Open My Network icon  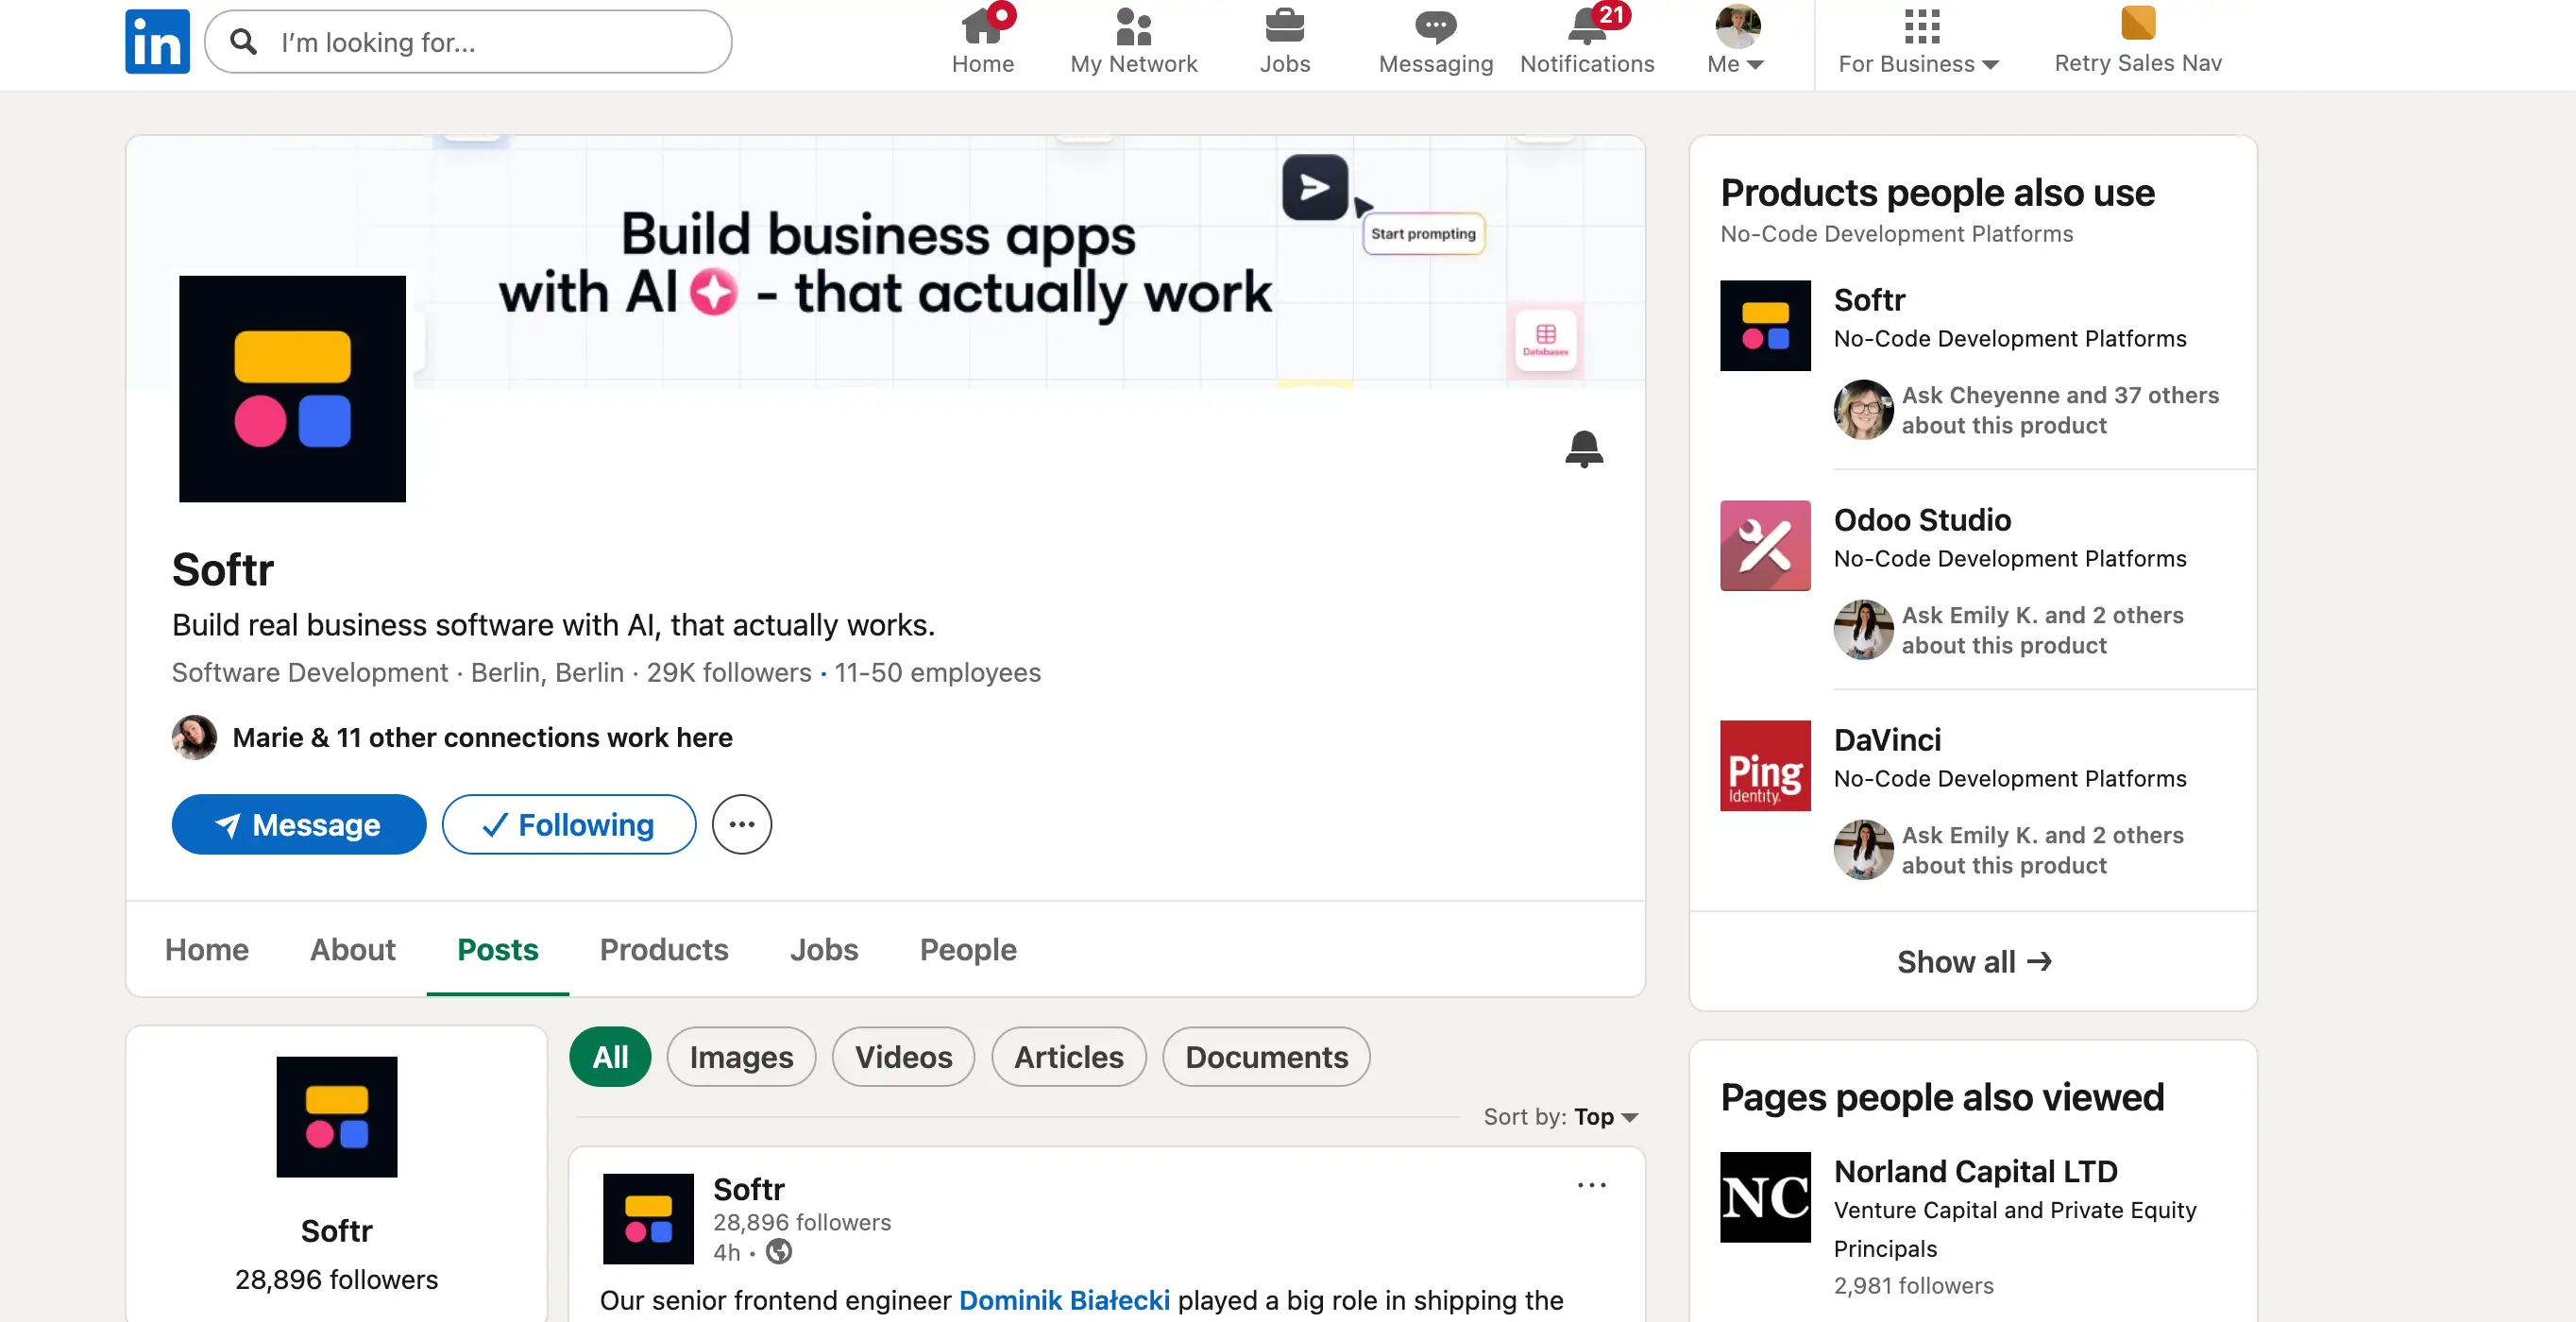(1133, 27)
